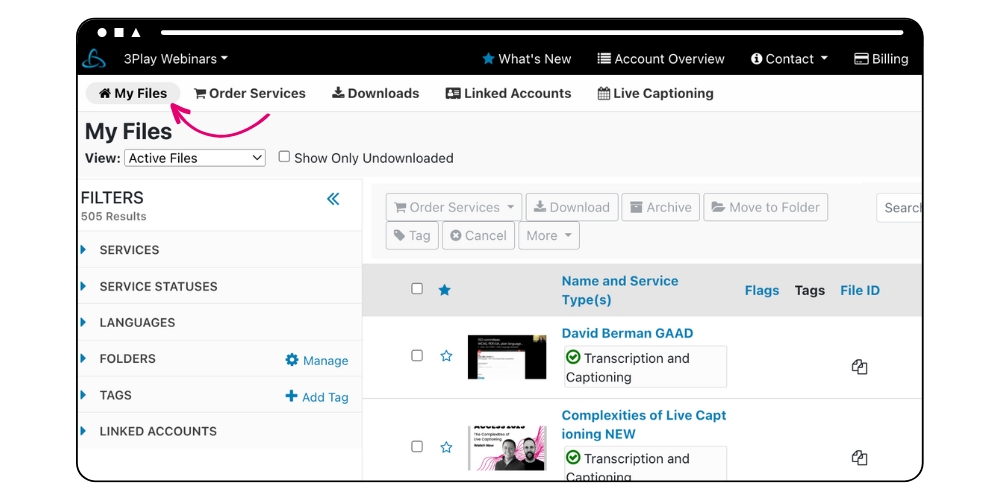
Task: Open the More dropdown button
Action: 549,235
